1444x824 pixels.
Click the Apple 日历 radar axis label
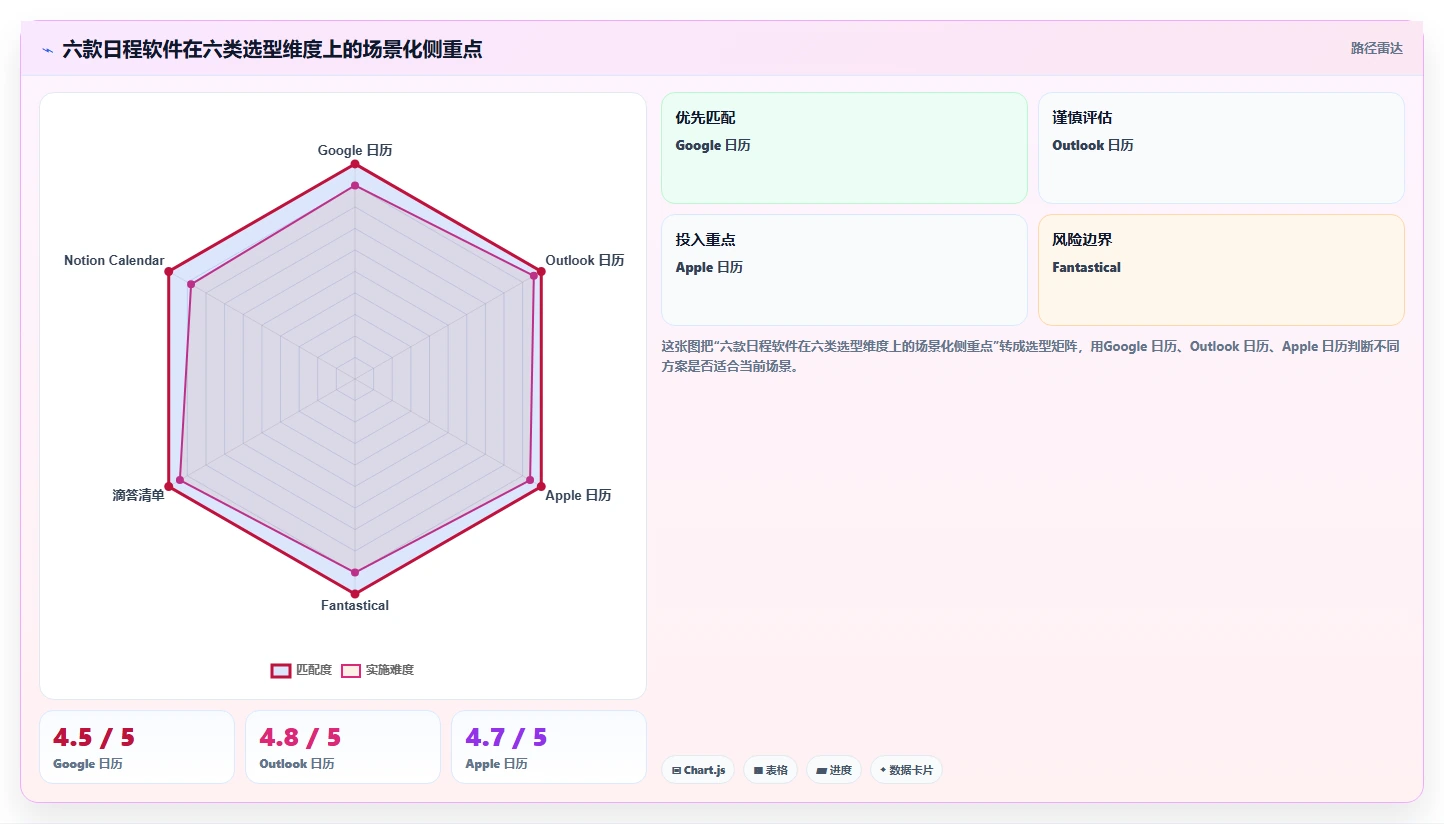pyautogui.click(x=578, y=495)
